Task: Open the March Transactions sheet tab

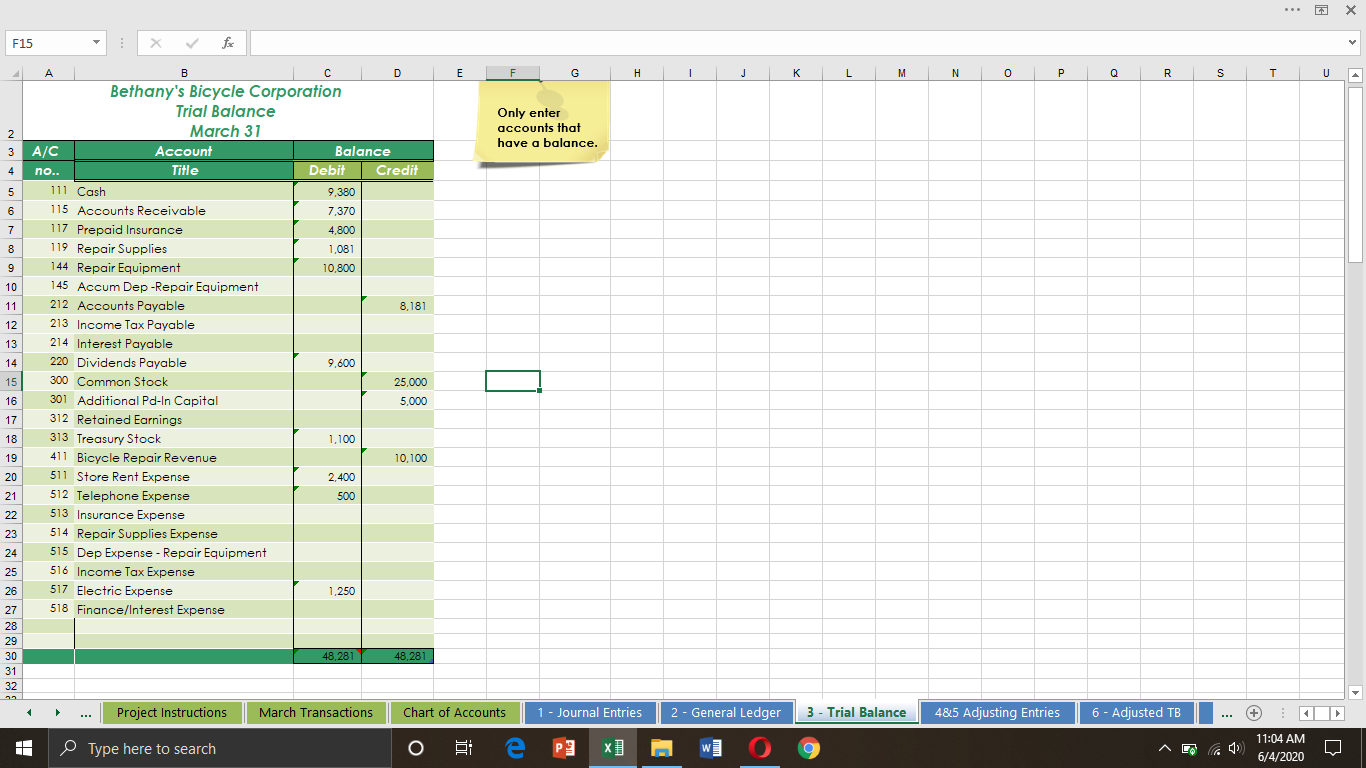Action: click(x=316, y=713)
